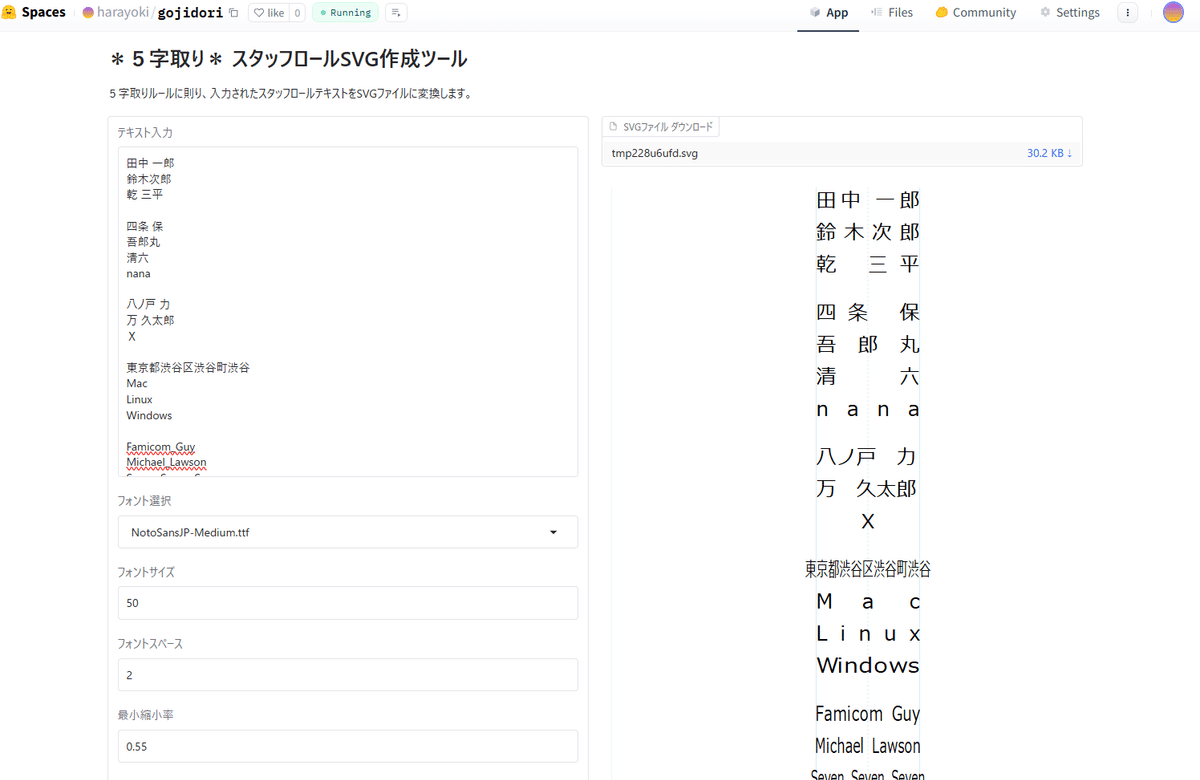Screen dimensions: 1200x780
Task: Click inside the テキスト入力 text area
Action: 347,310
